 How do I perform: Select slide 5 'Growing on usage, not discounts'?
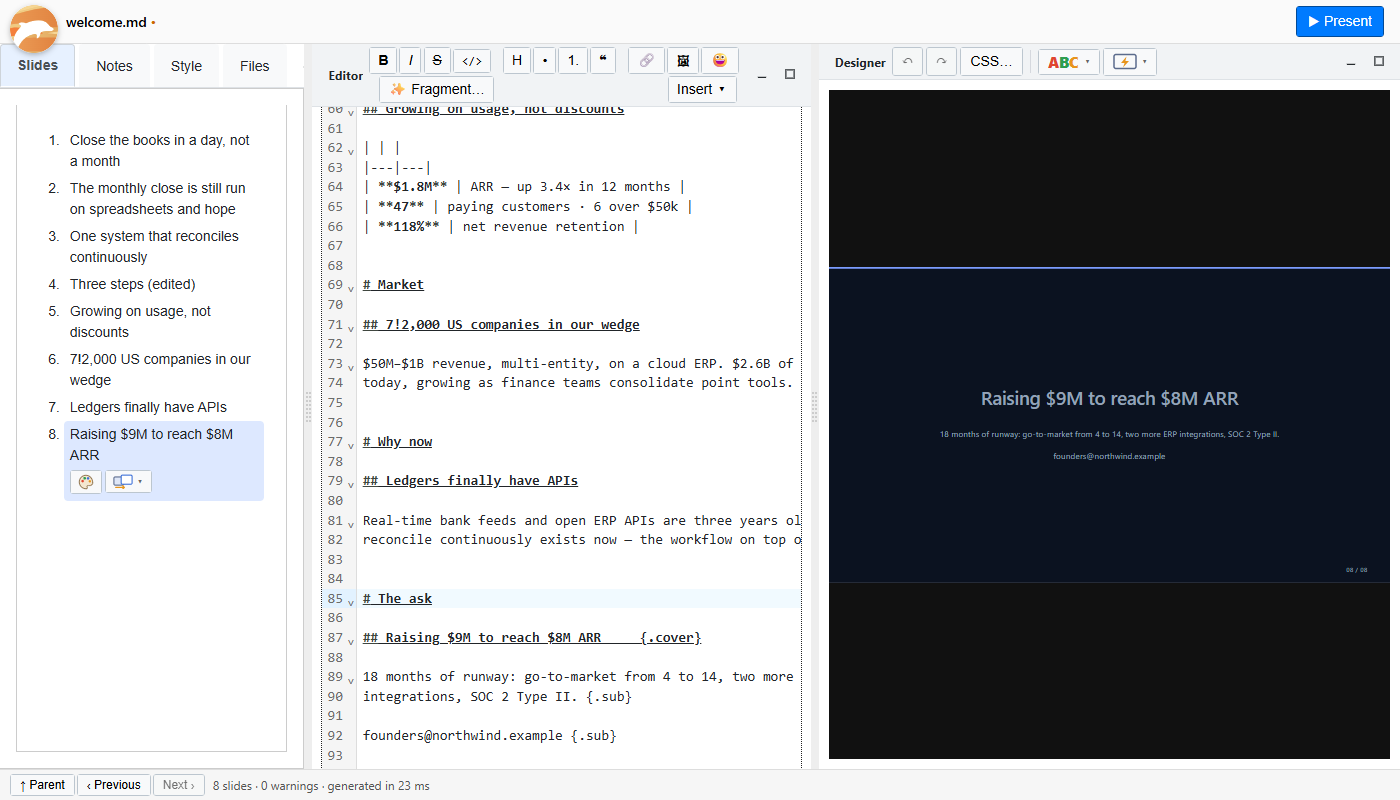point(140,322)
